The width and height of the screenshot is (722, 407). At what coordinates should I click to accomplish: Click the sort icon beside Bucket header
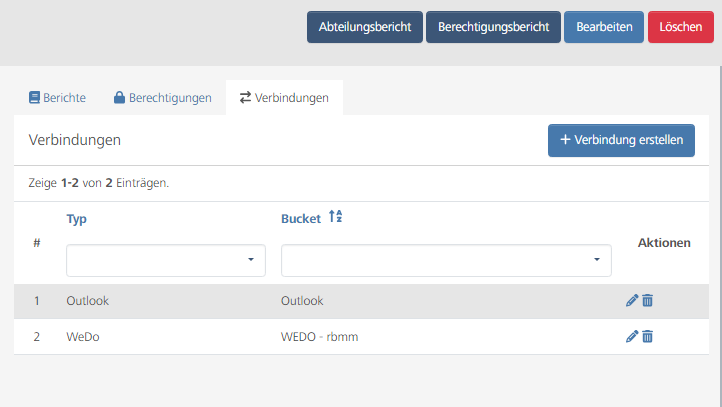click(x=336, y=218)
